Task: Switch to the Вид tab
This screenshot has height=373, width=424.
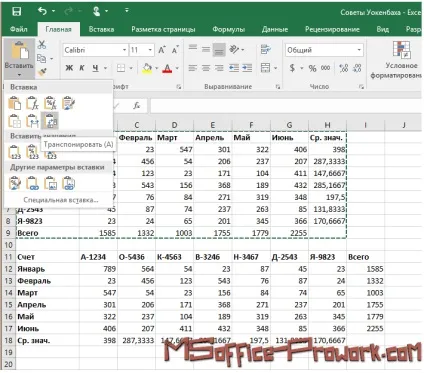Action: [383, 29]
